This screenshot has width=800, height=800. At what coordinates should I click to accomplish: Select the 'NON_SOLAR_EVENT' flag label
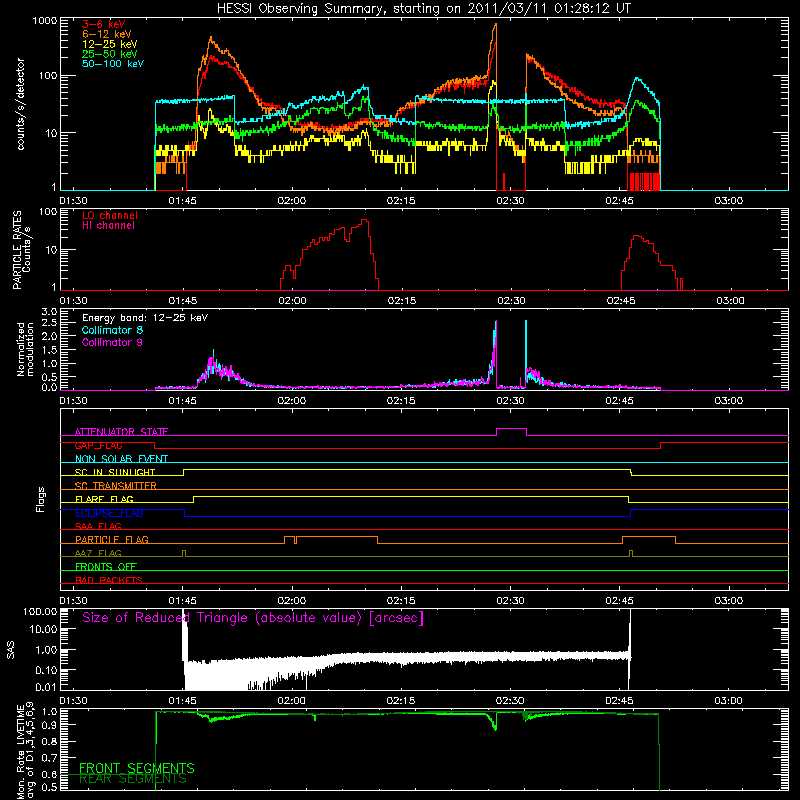click(x=121, y=459)
